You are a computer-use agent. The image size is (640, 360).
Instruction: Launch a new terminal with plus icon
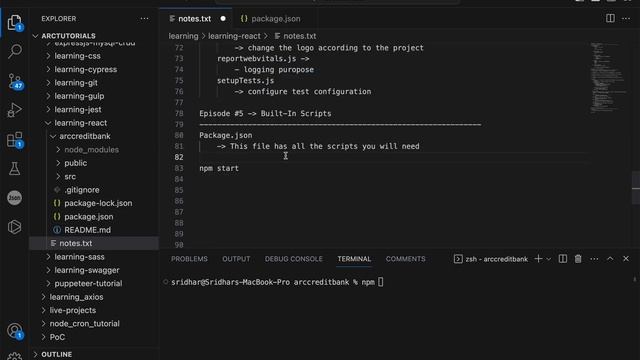pos(538,259)
